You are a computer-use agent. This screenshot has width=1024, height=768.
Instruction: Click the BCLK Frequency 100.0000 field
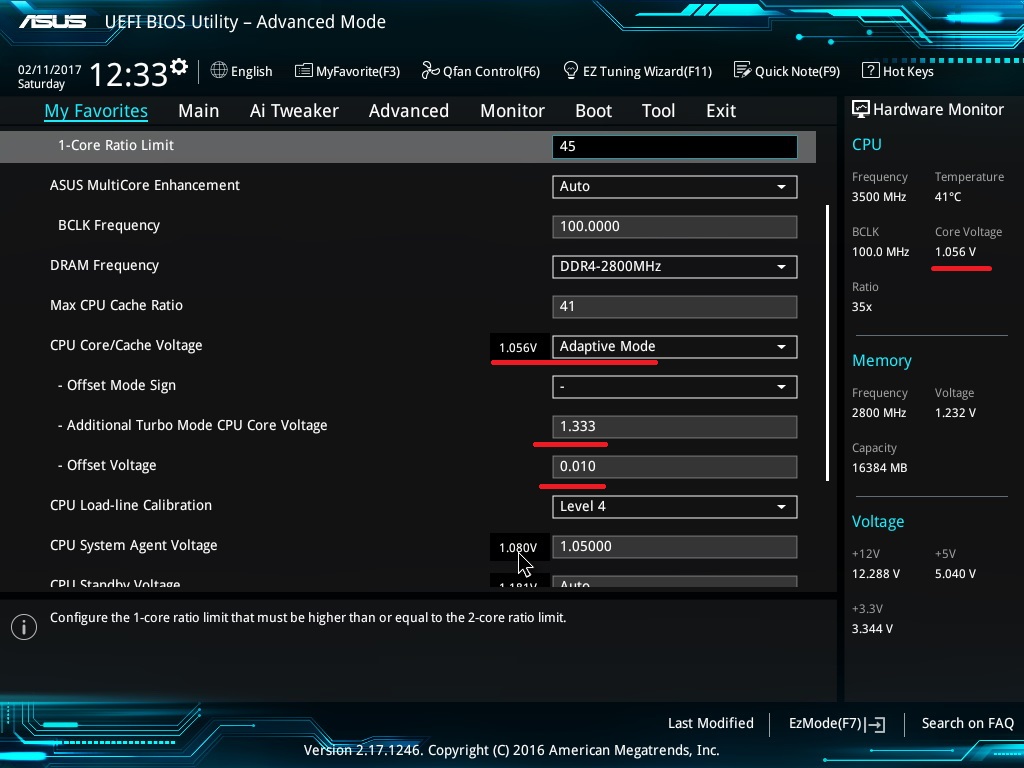pyautogui.click(x=675, y=227)
